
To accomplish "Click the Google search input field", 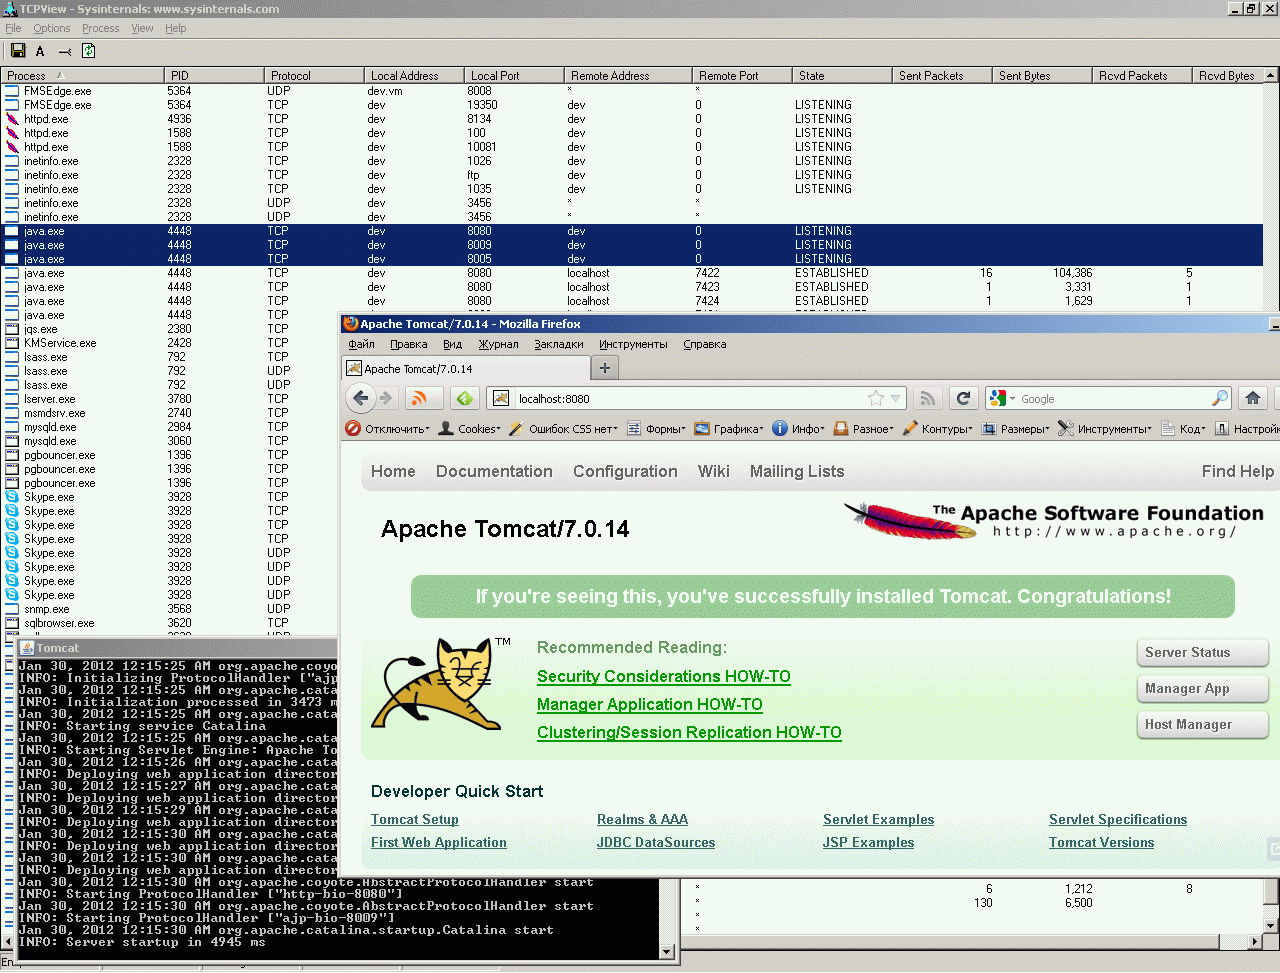I will tap(1113, 398).
